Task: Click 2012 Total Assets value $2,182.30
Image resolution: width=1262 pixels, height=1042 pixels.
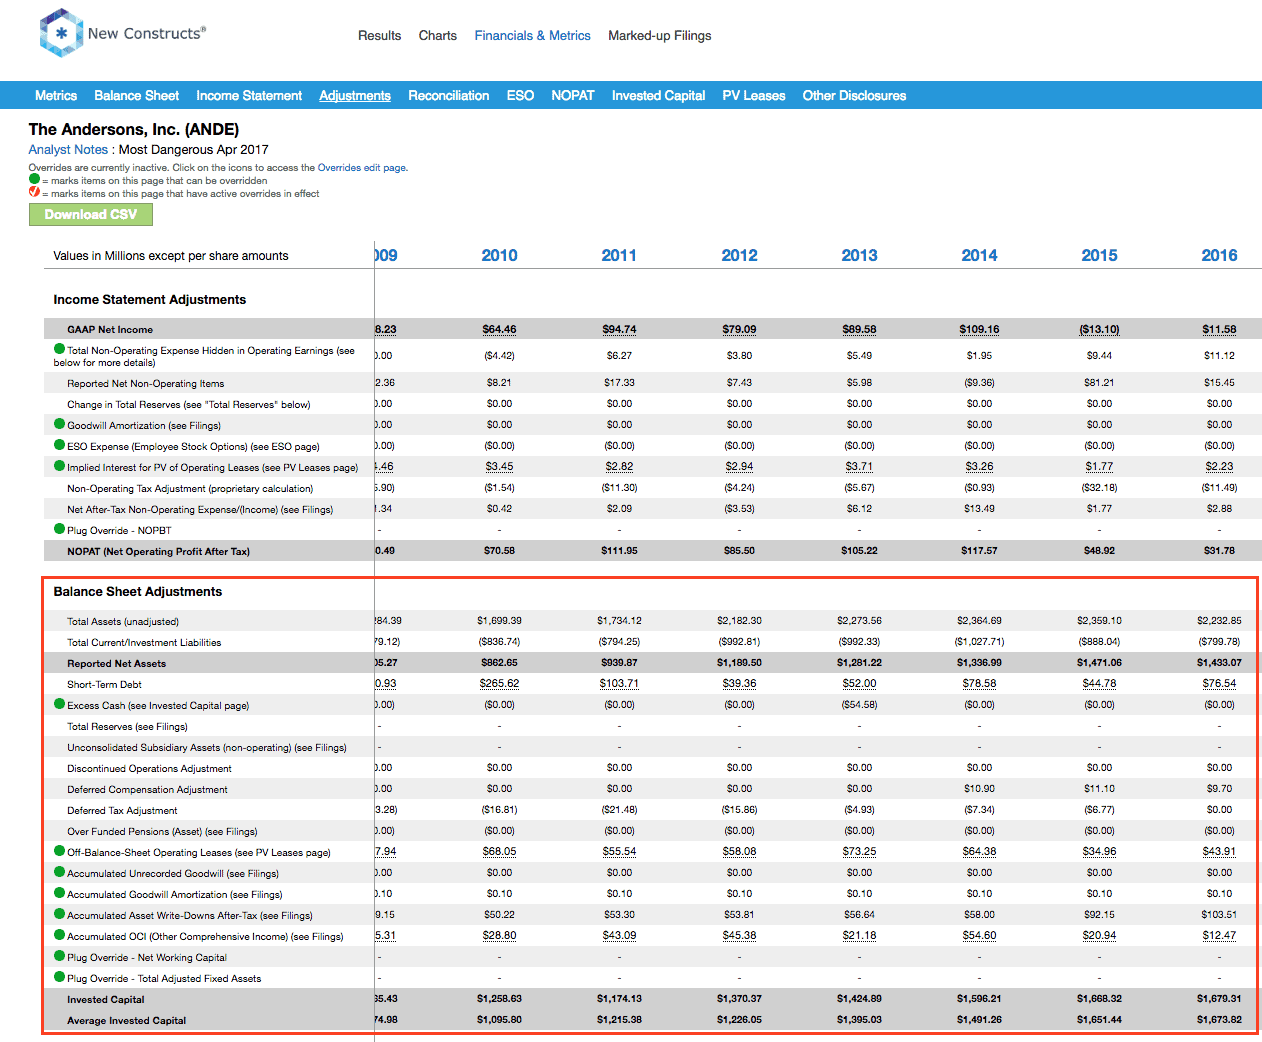Action: pos(740,621)
